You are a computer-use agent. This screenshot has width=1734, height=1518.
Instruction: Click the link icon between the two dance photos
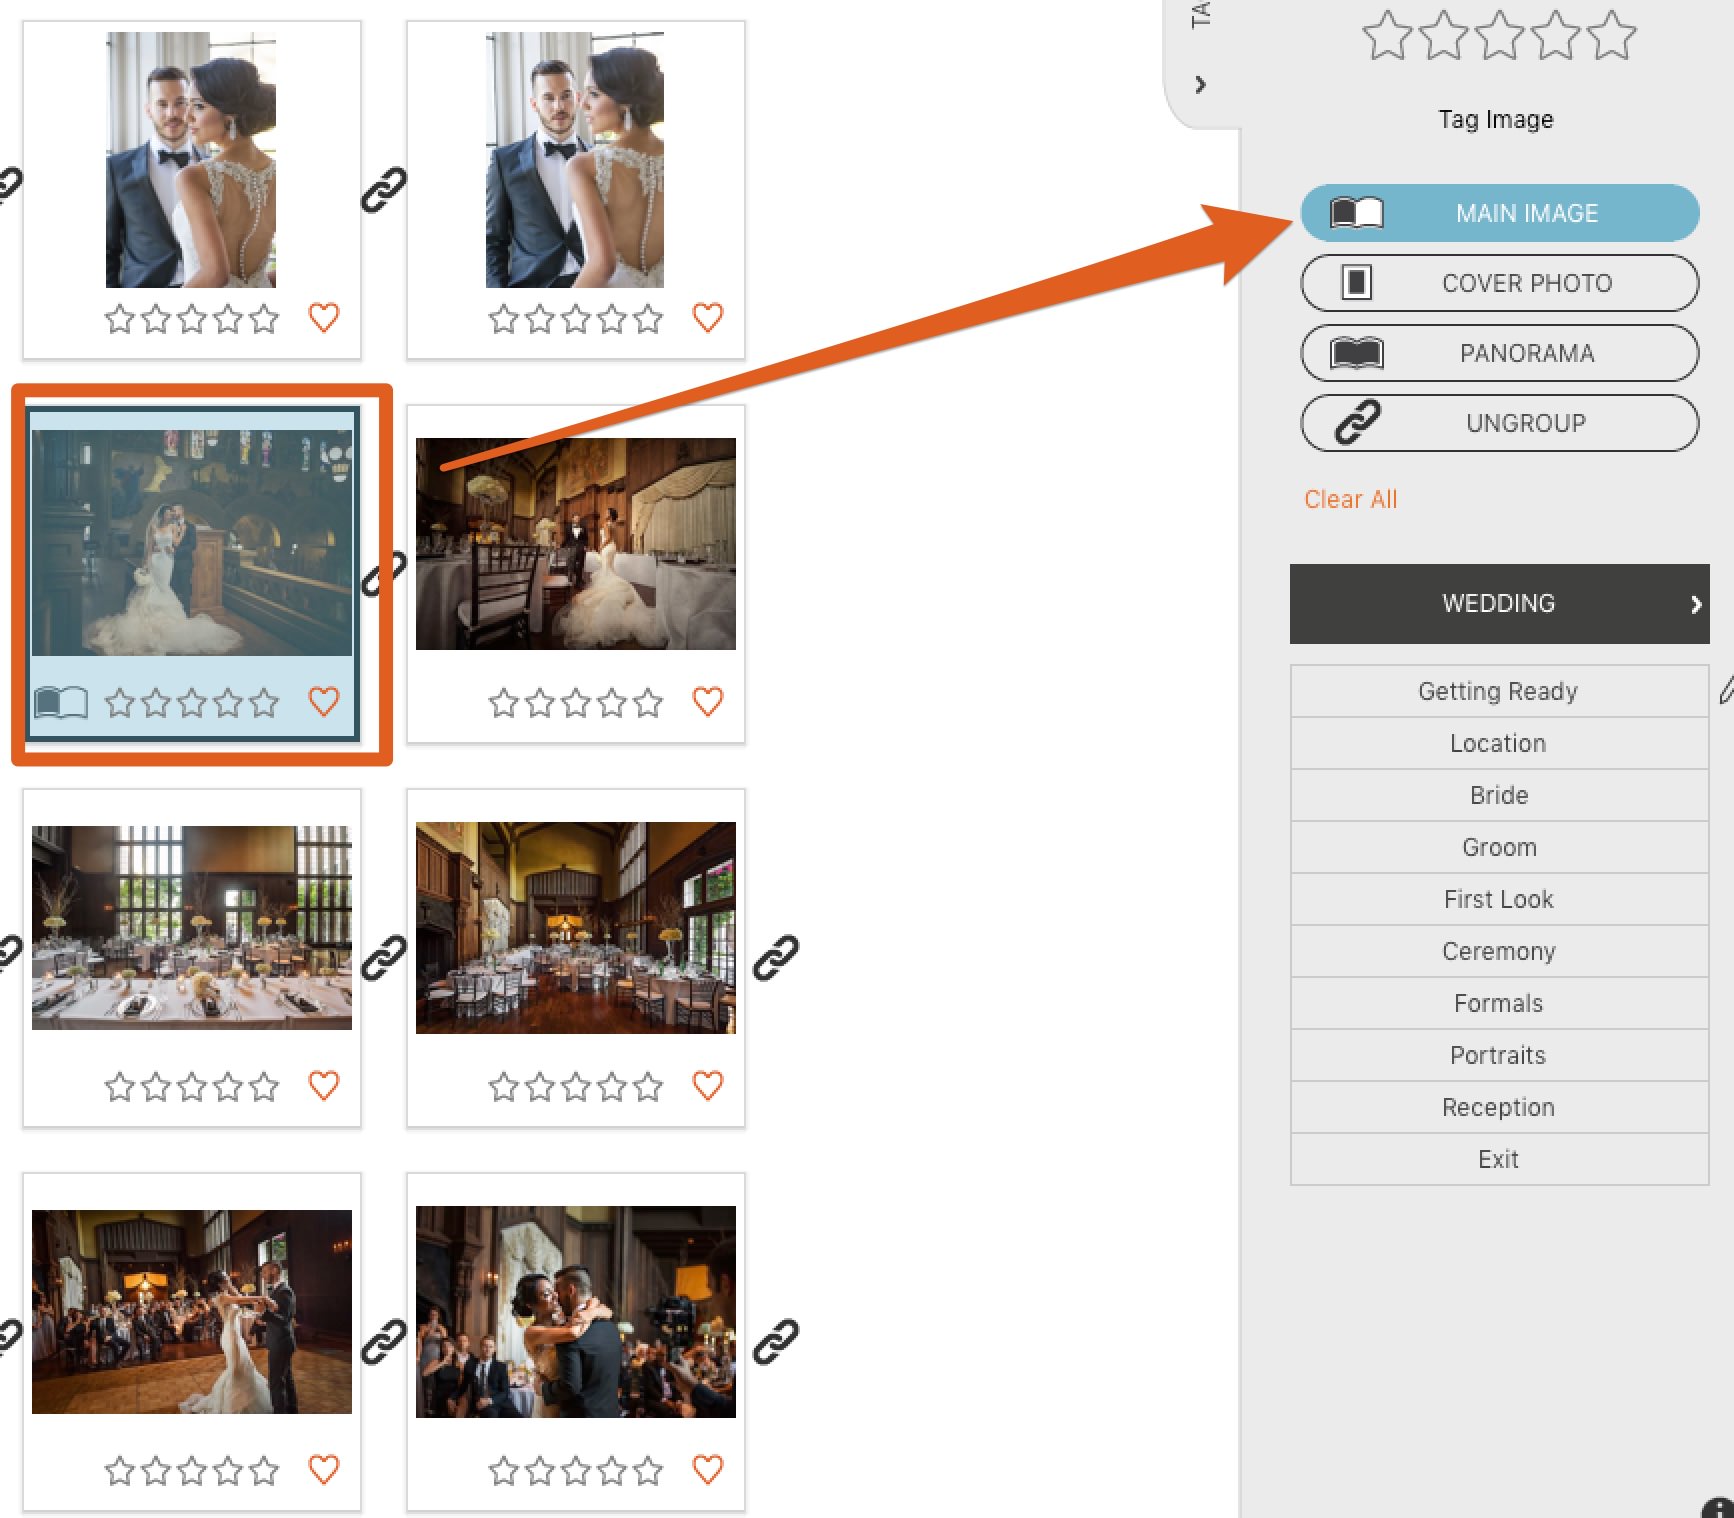click(384, 1342)
